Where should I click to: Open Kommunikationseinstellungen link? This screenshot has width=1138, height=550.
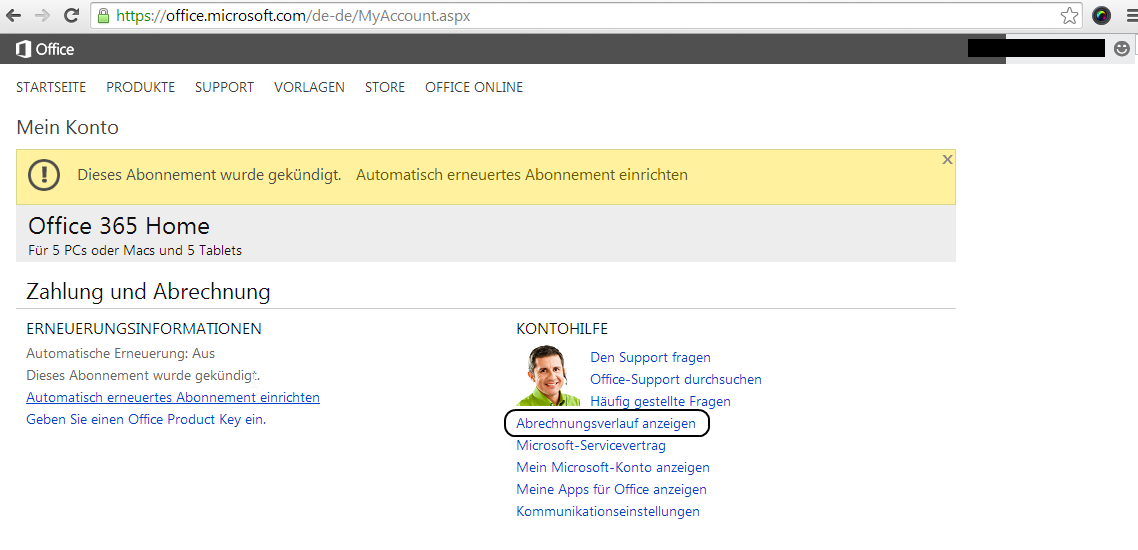coord(607,511)
